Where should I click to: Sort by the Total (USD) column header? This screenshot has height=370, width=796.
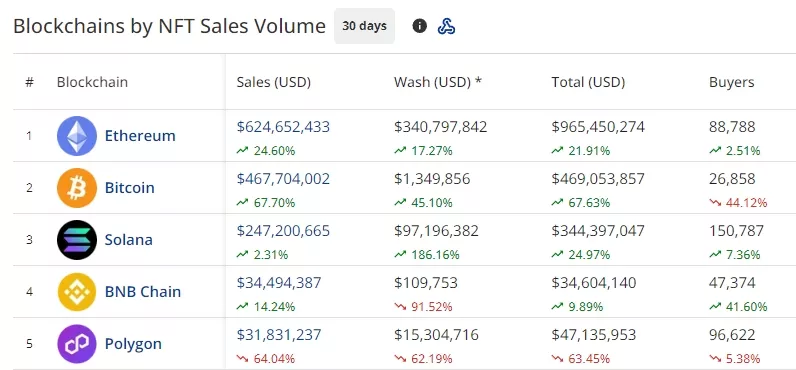pyautogui.click(x=588, y=82)
